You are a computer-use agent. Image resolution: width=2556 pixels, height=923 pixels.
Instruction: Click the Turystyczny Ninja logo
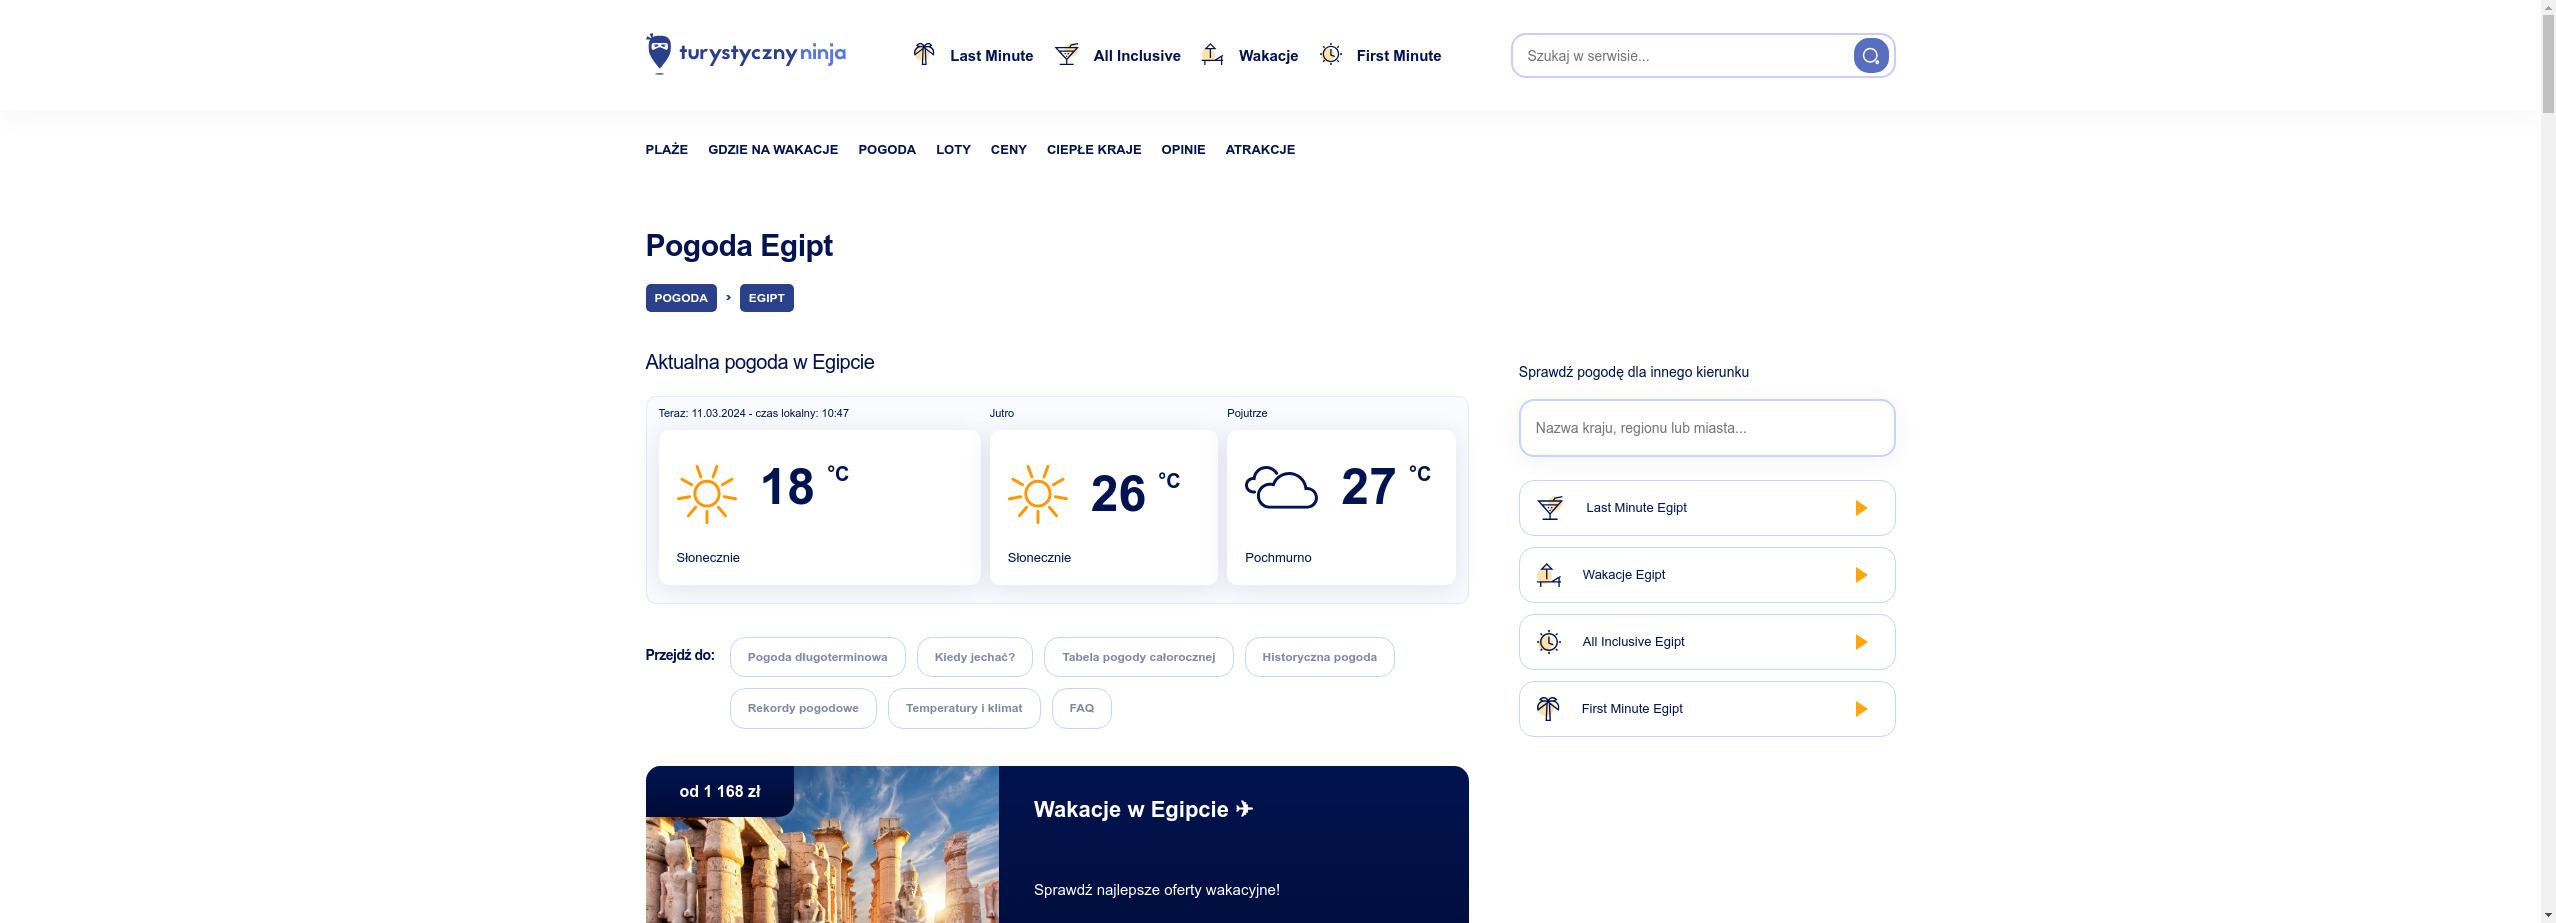click(x=745, y=54)
